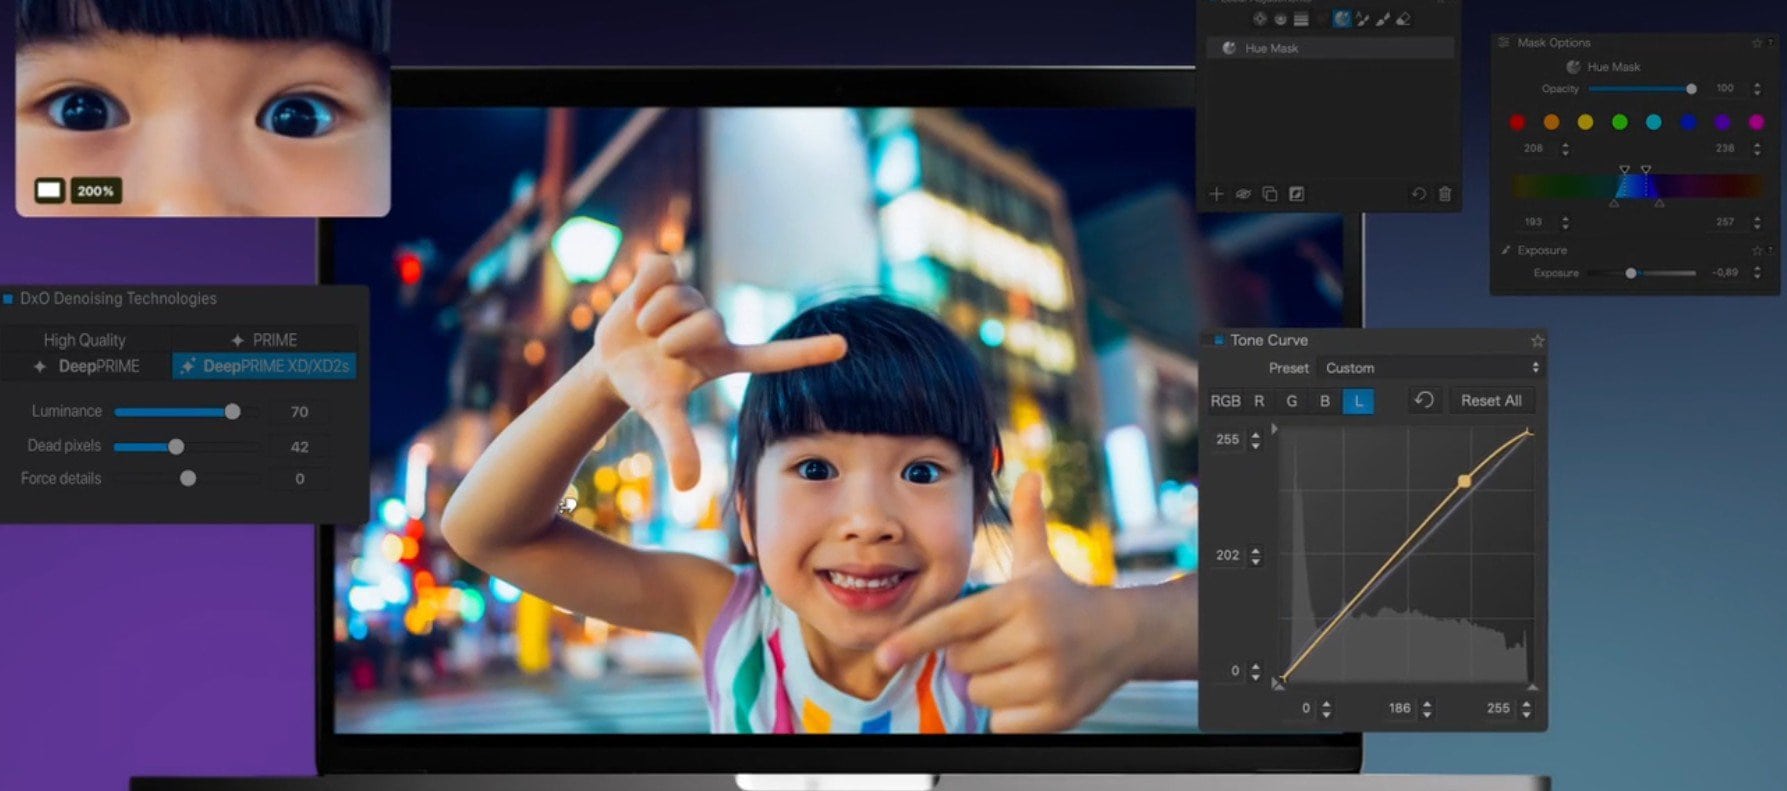Toggle mask visibility with the eye icon
The height and width of the screenshot is (791, 1787).
(x=1243, y=194)
